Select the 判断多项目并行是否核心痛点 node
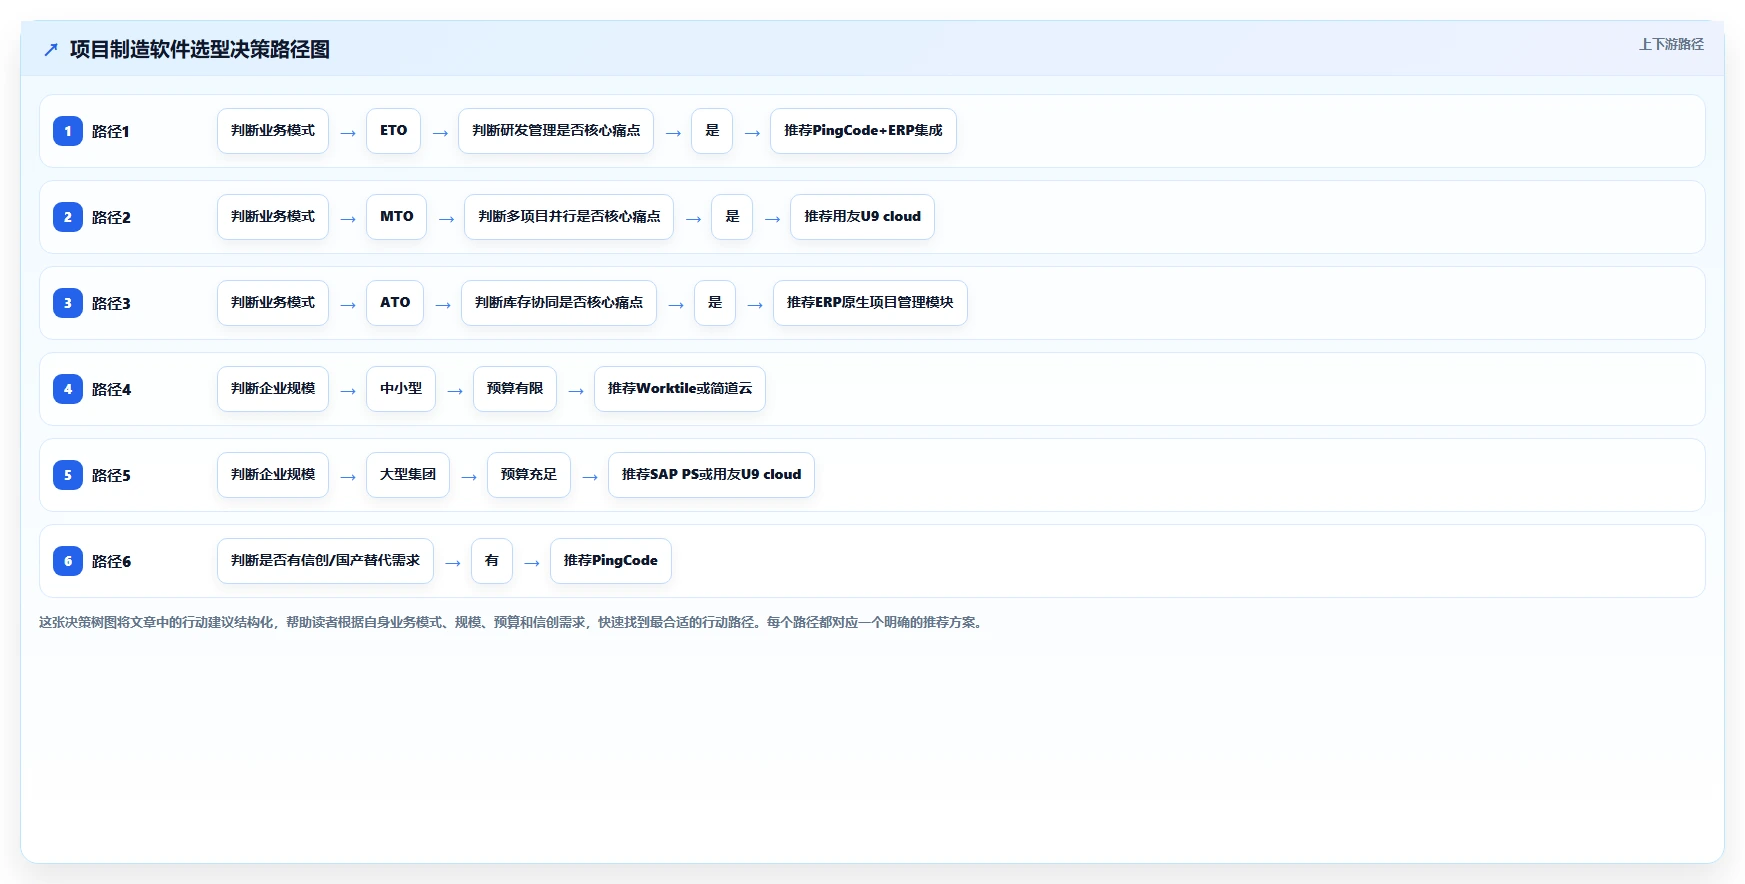Viewport: 1745px width, 884px height. 569,217
